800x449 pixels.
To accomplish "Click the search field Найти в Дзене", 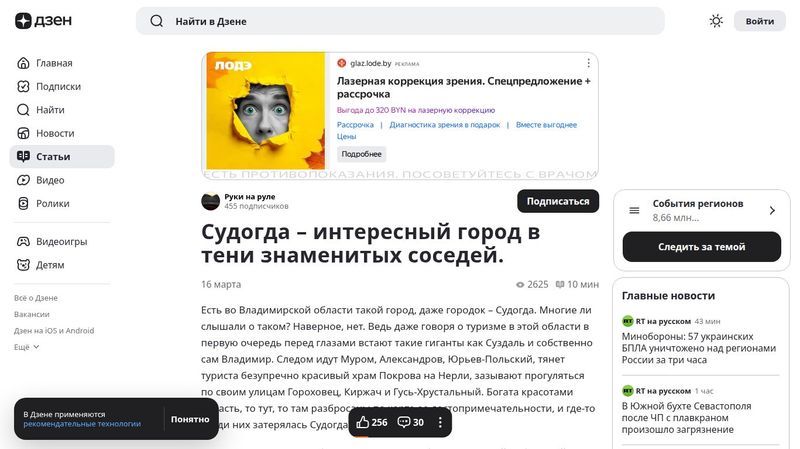I will pyautogui.click(x=400, y=21).
